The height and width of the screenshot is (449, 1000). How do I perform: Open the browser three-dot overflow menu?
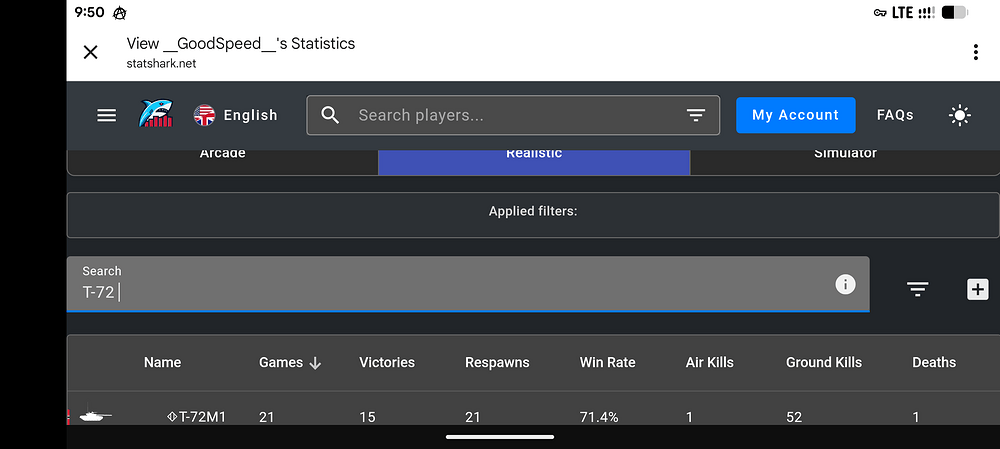(975, 52)
